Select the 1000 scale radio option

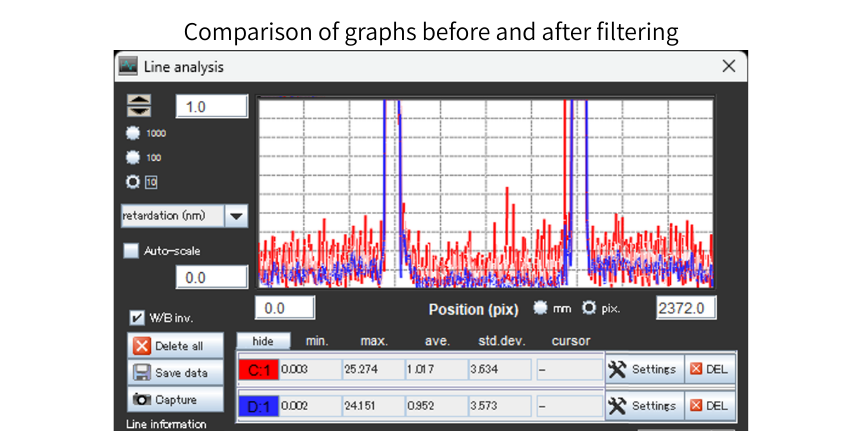[132, 133]
